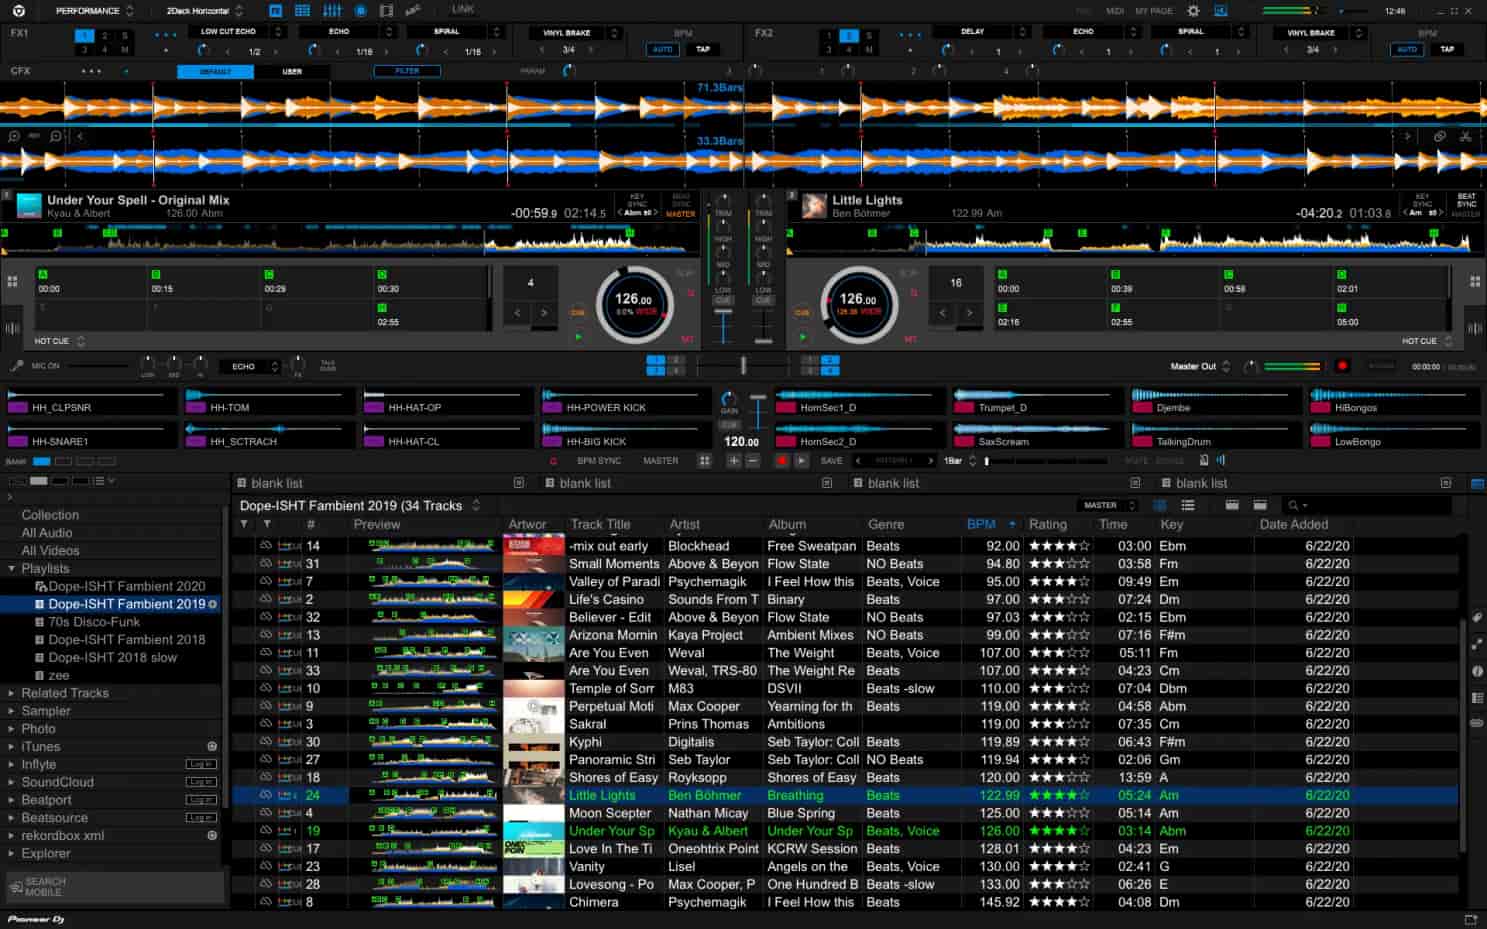Click the LINK button

coord(462,9)
